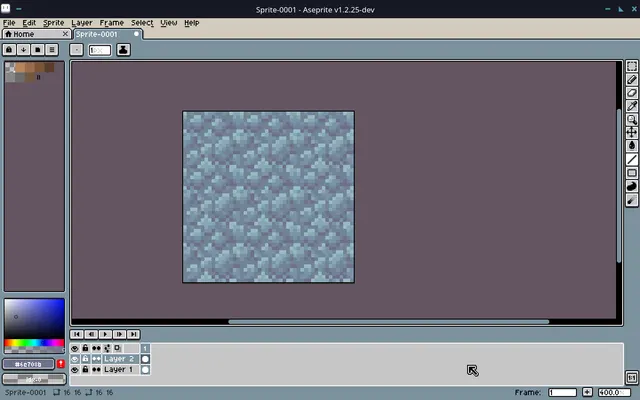Open the brush type selector
The width and height of the screenshot is (640, 400).
(x=76, y=50)
